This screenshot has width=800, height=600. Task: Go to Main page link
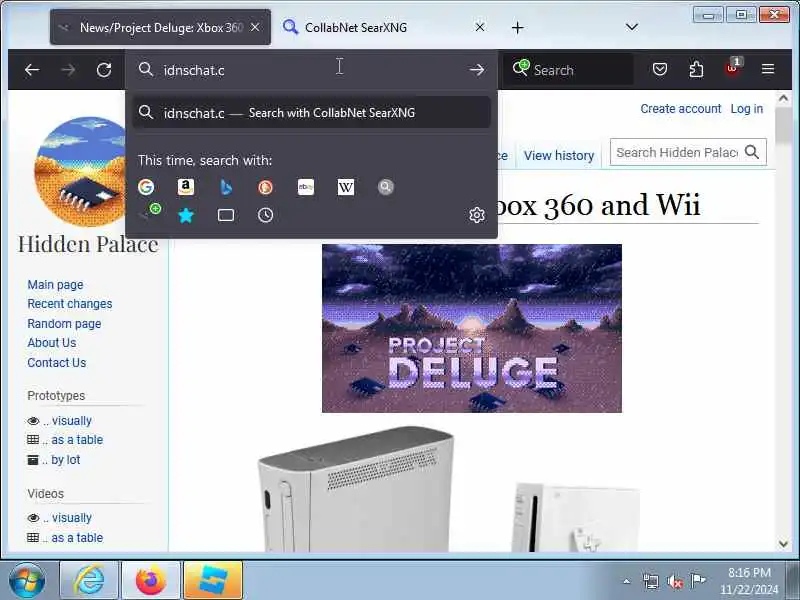(x=55, y=285)
